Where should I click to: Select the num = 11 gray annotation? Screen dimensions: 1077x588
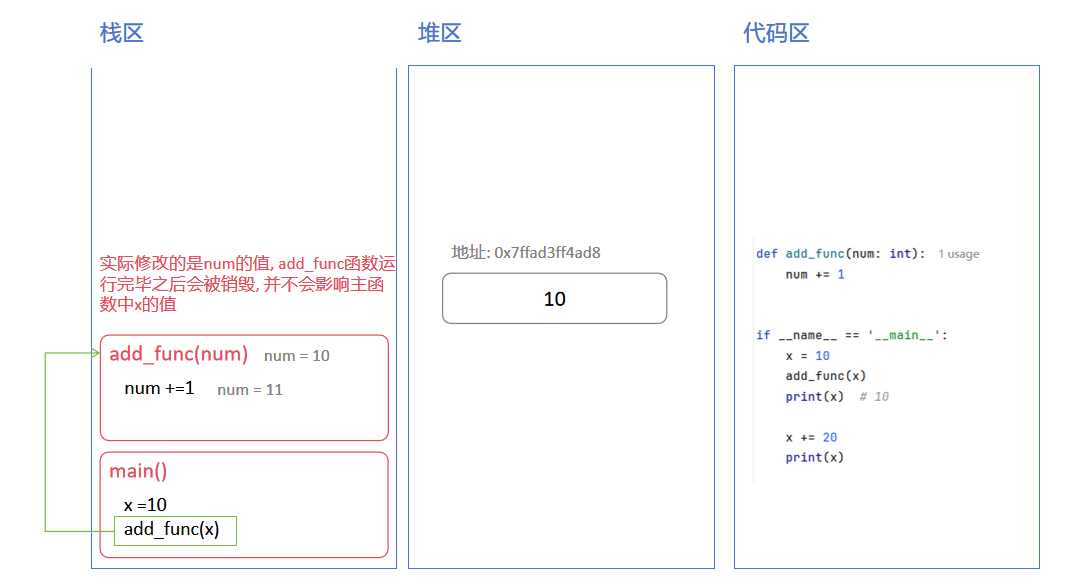(x=250, y=390)
